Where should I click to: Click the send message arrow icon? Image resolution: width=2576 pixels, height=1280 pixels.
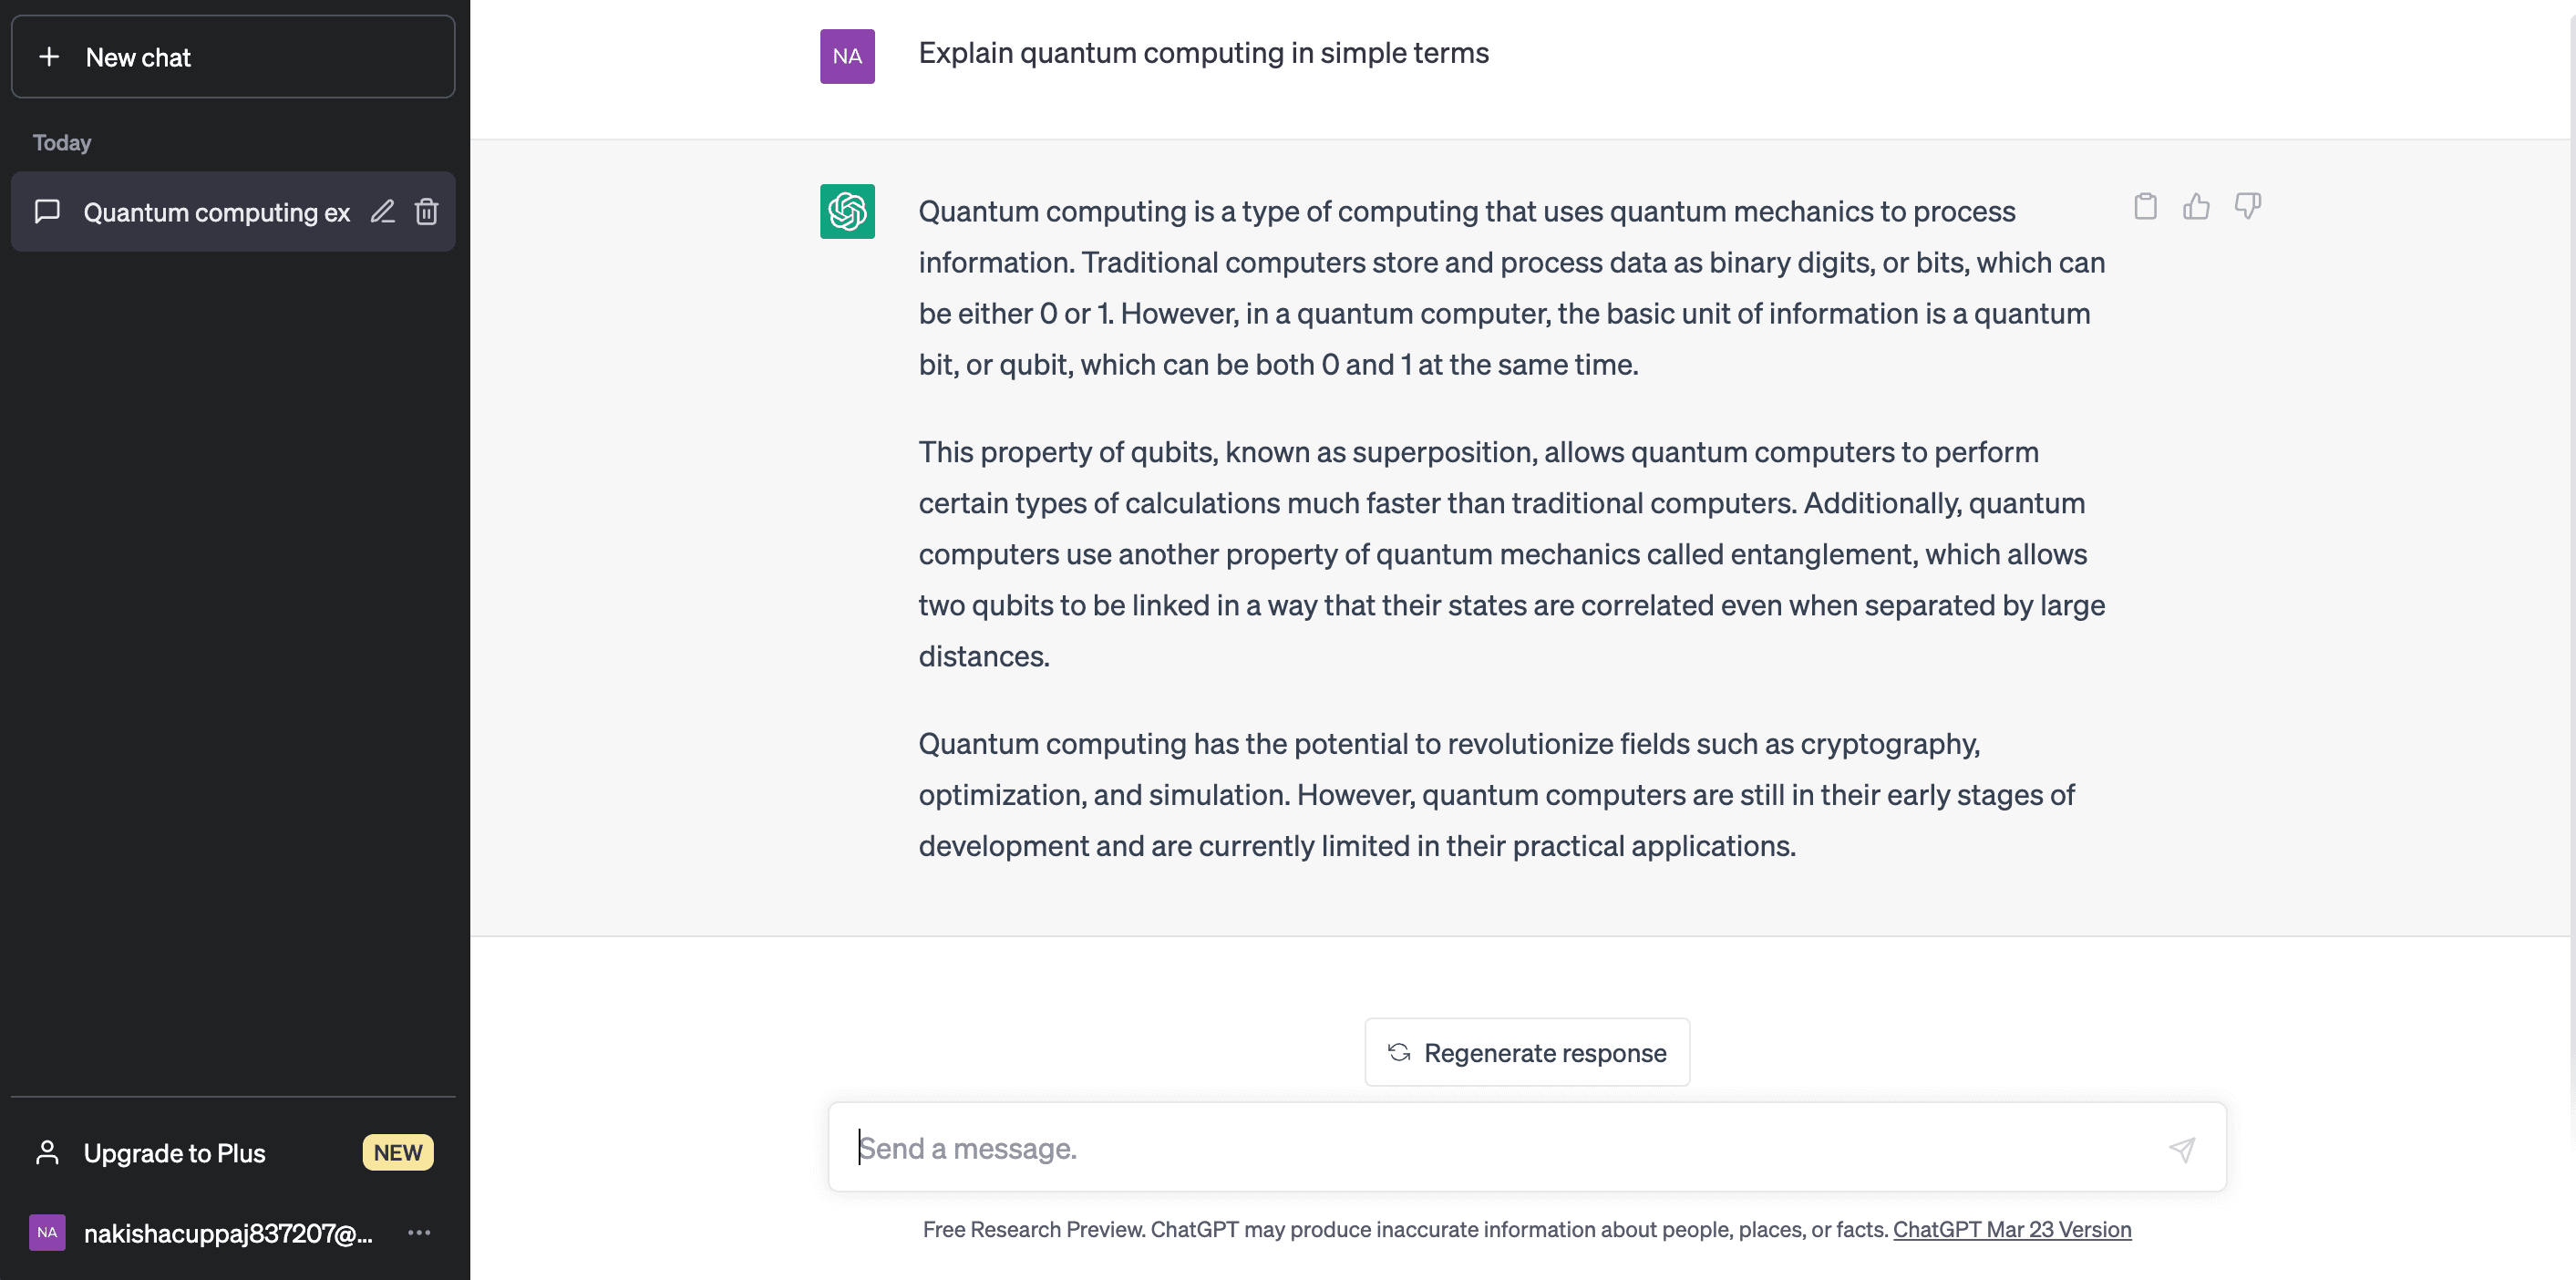tap(2182, 1149)
